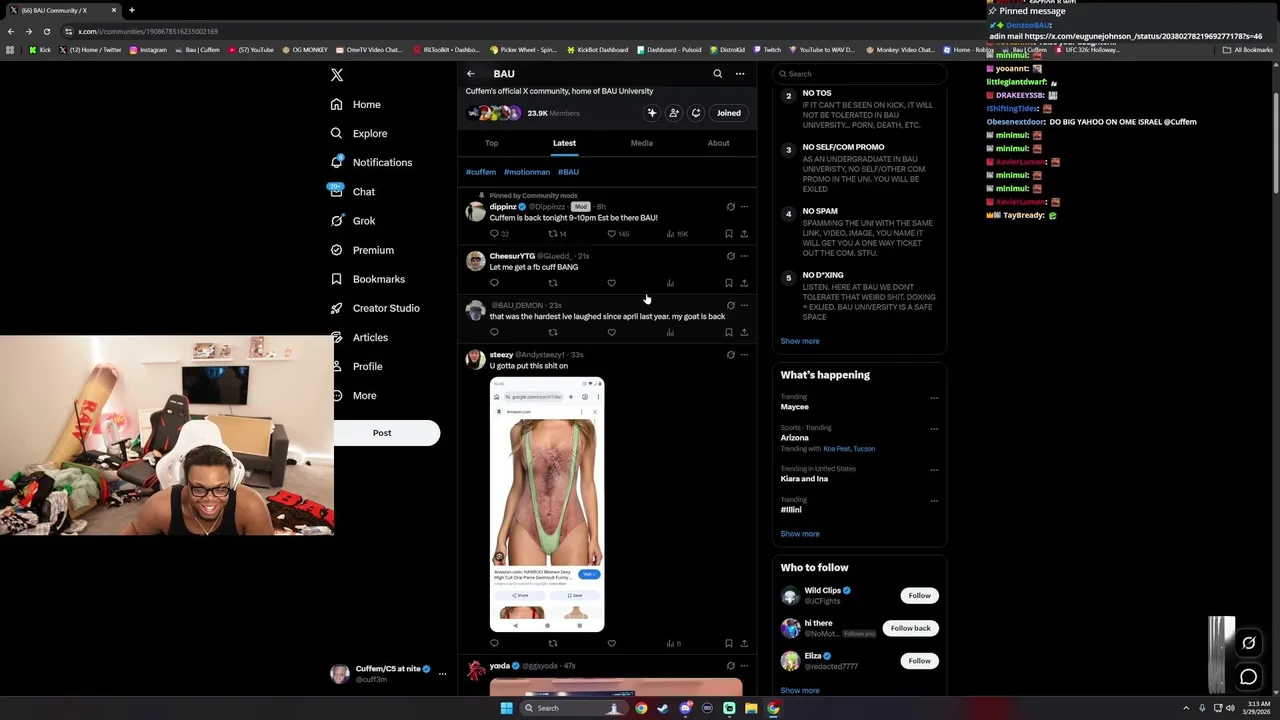Toggle community notifications bell icon
Image resolution: width=1280 pixels, height=720 pixels.
point(696,113)
